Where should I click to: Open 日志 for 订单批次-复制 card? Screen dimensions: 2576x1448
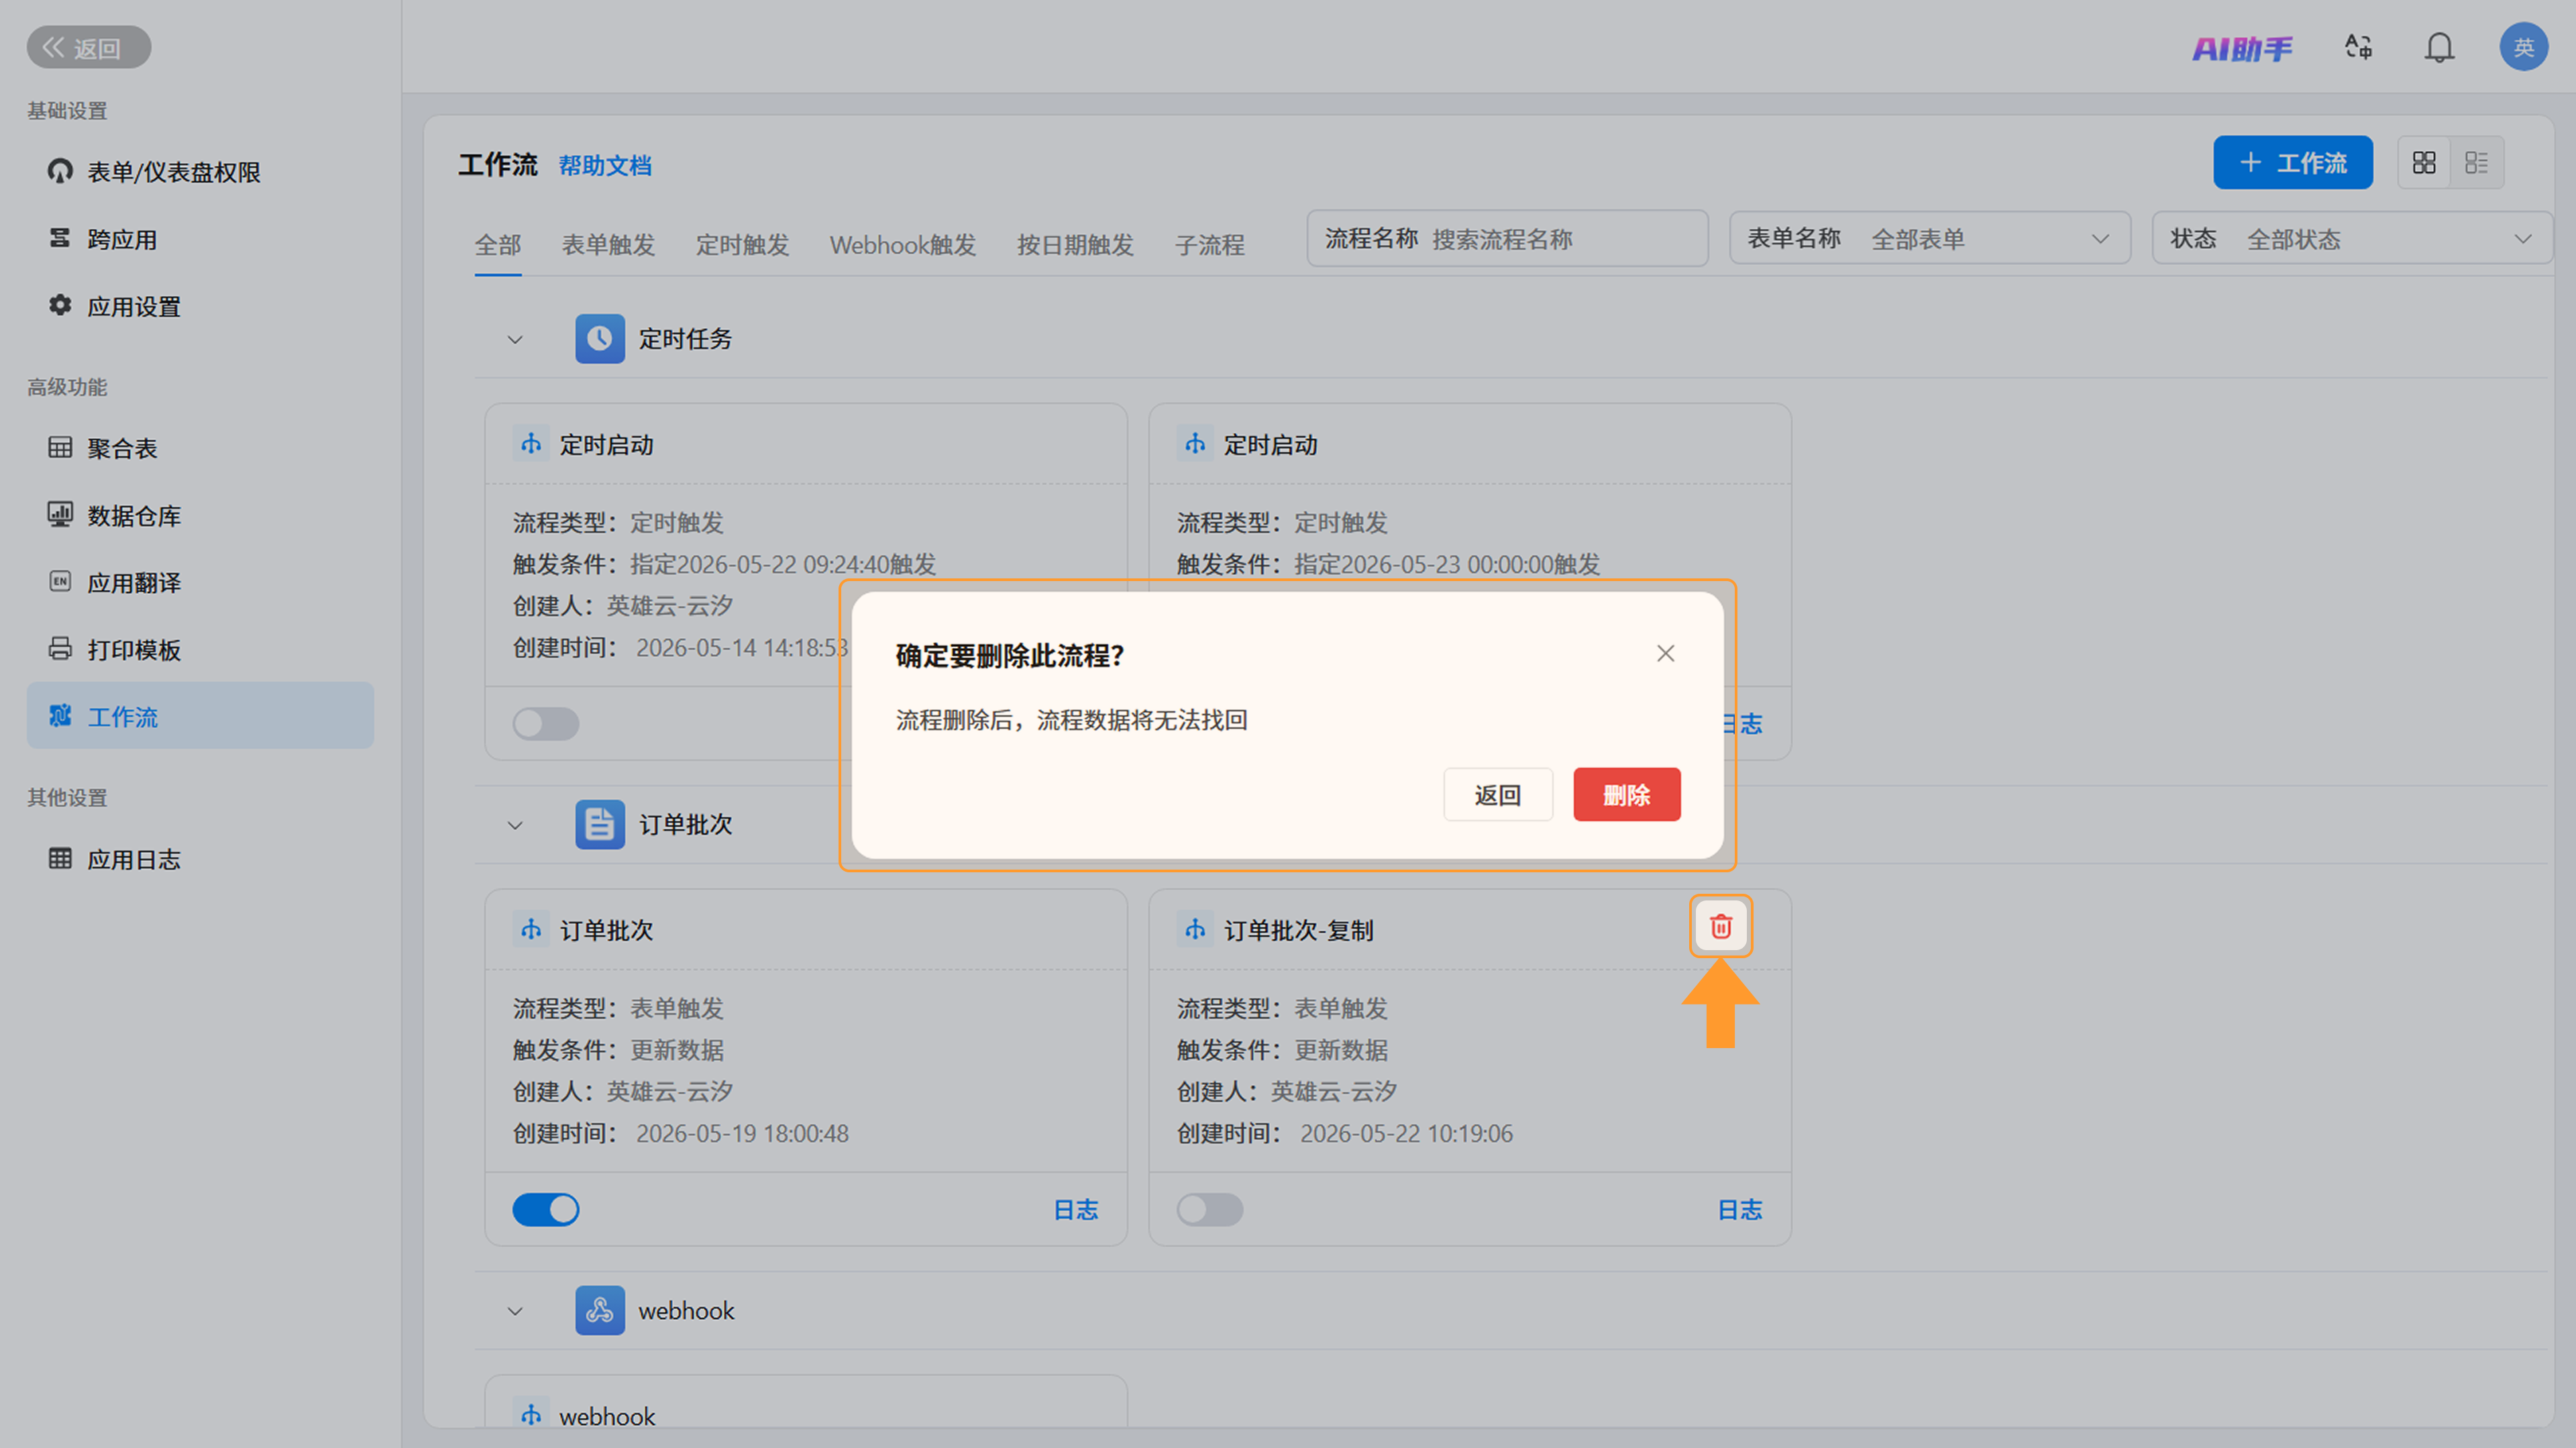pyautogui.click(x=1740, y=1210)
